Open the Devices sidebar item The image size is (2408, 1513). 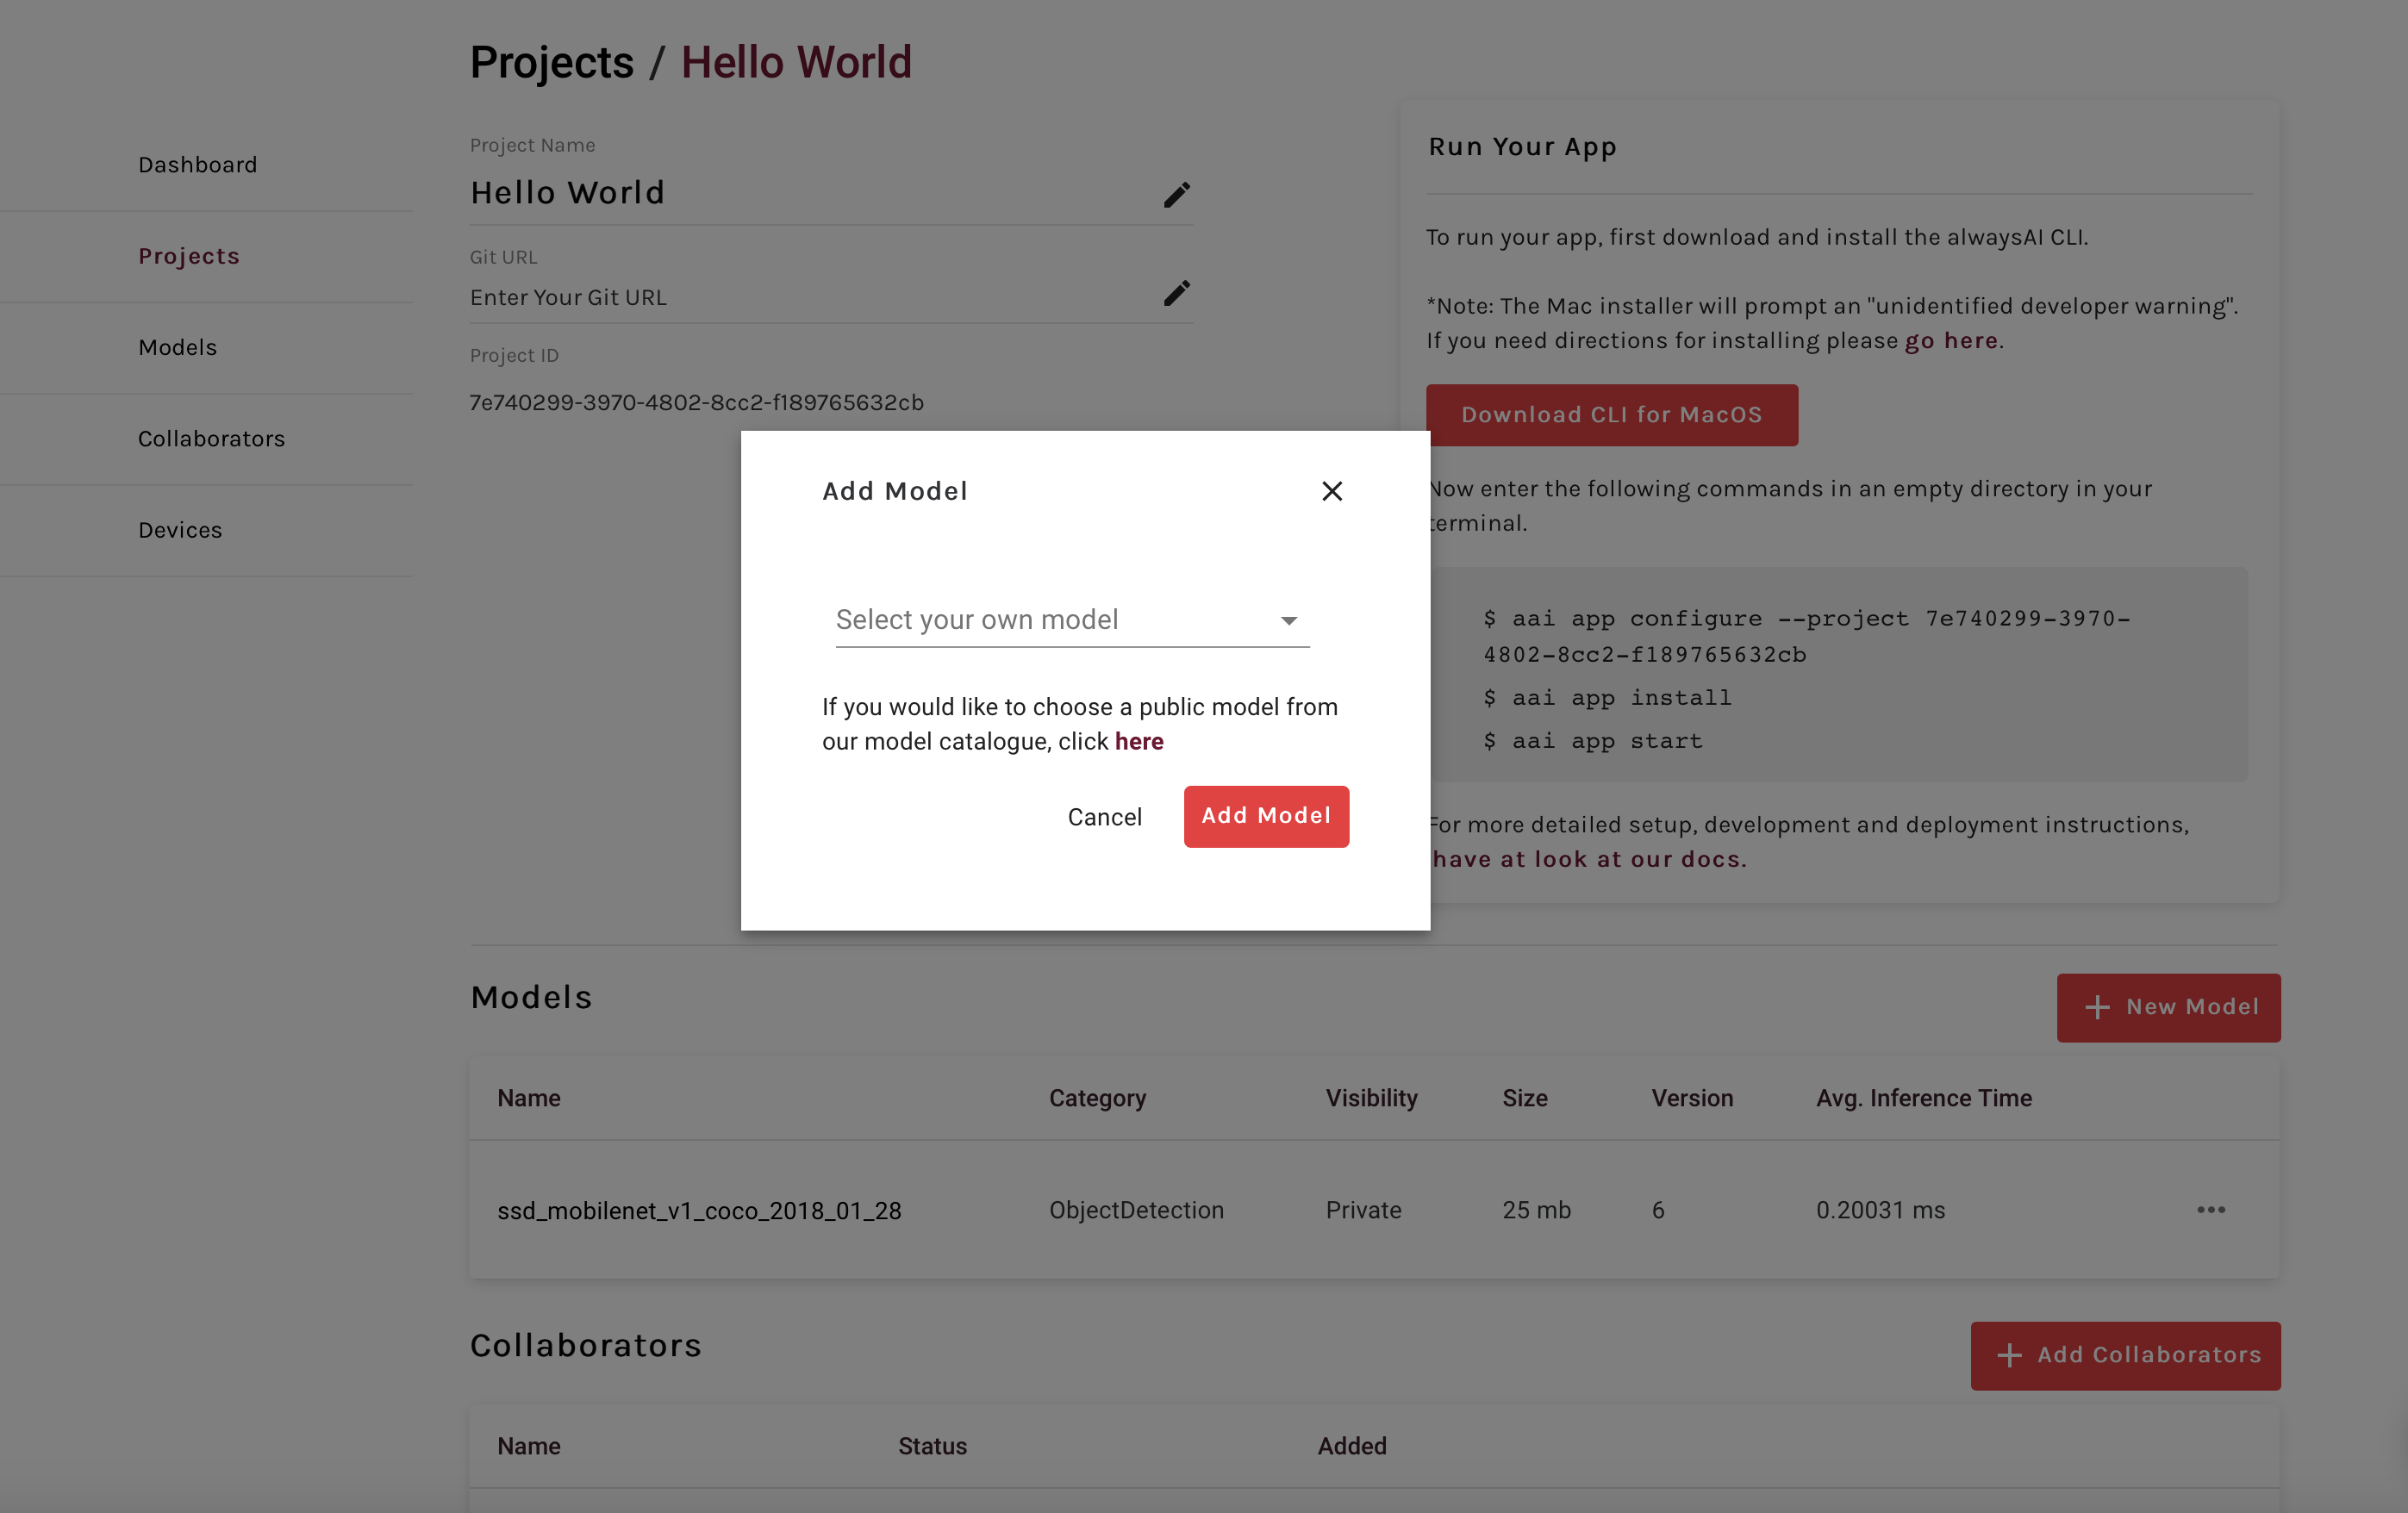[180, 530]
